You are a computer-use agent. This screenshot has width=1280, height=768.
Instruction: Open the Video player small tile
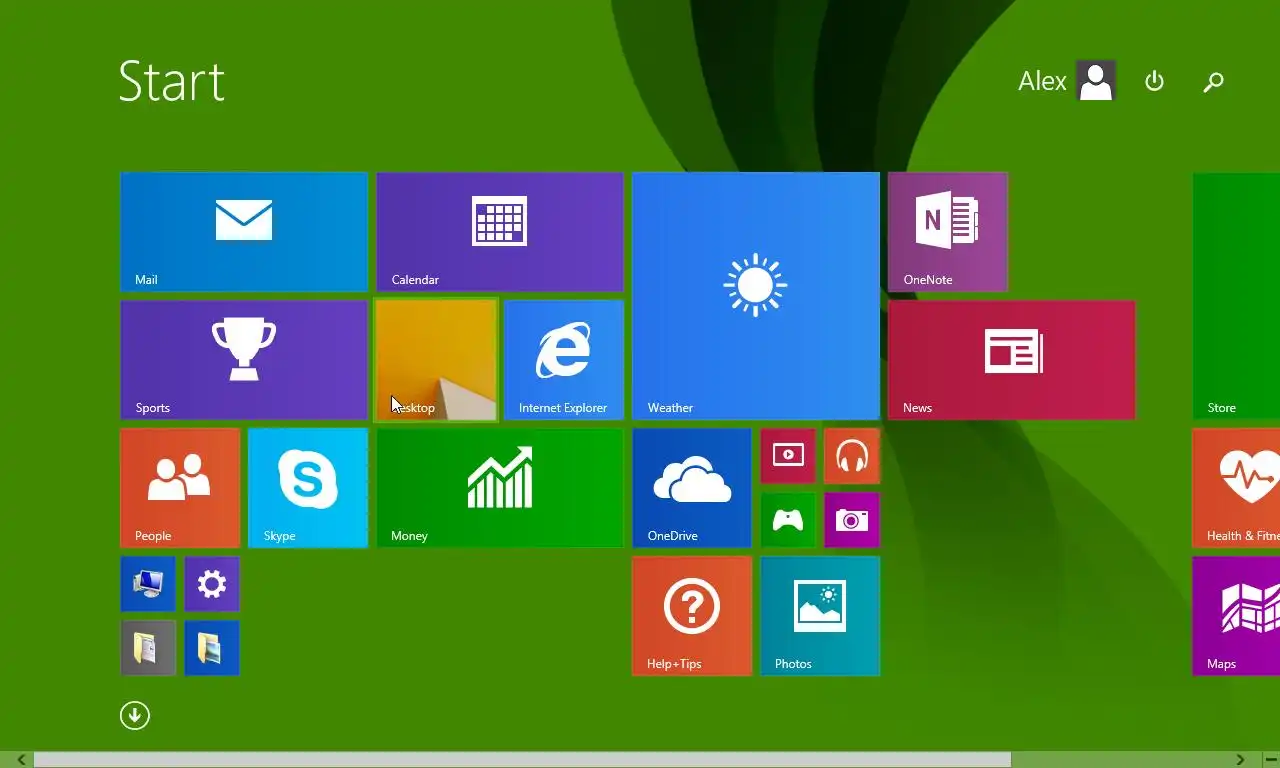coord(788,456)
